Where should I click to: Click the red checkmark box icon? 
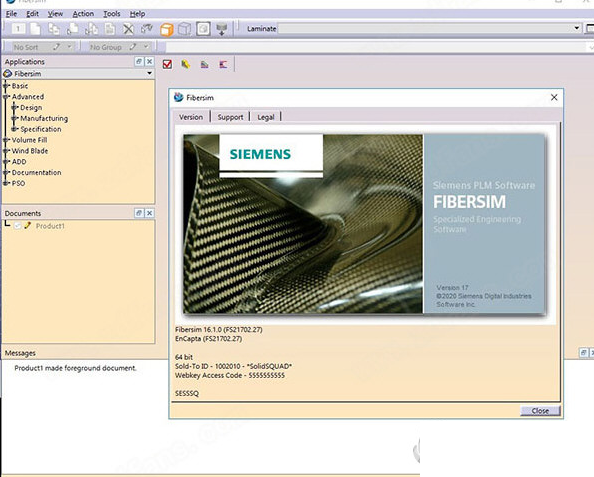click(x=167, y=64)
